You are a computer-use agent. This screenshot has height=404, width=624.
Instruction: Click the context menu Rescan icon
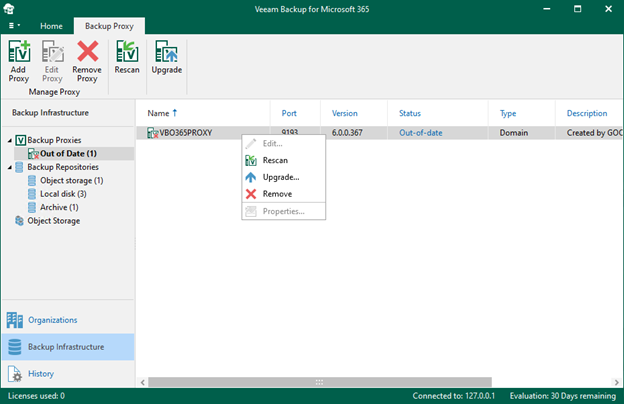pyautogui.click(x=251, y=160)
